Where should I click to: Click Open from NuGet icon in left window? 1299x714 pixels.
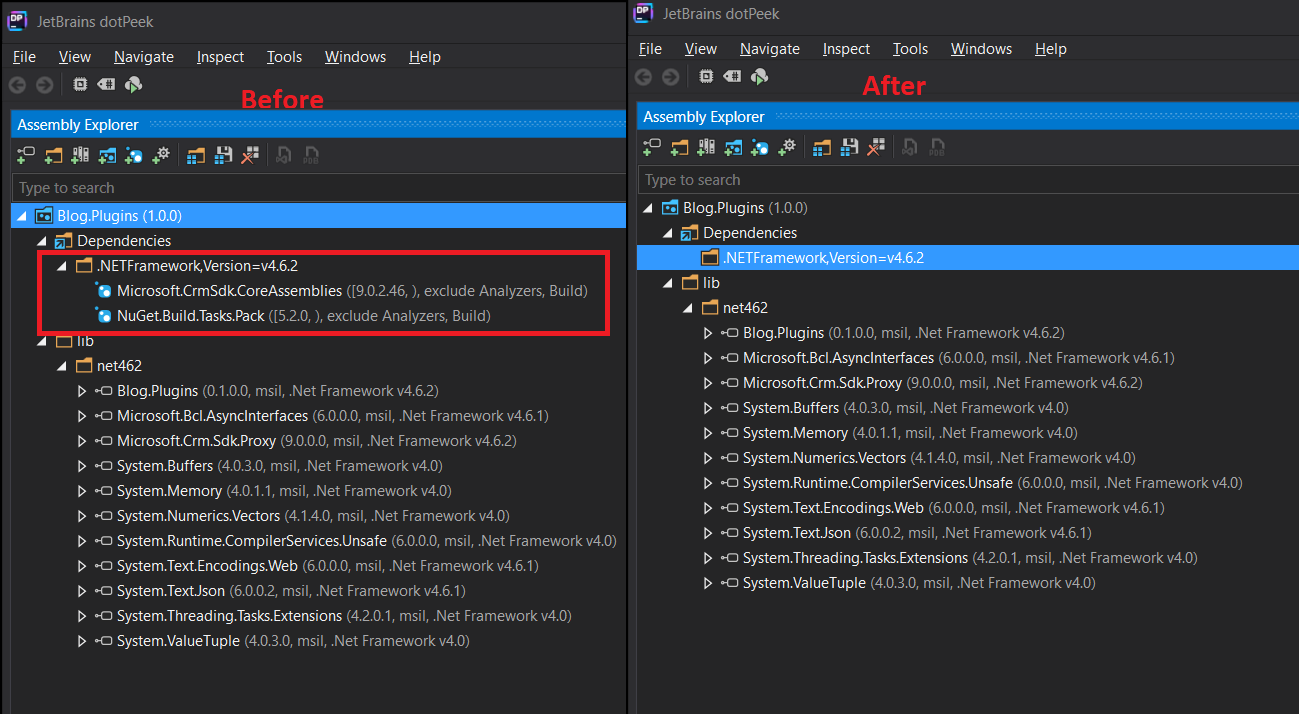click(108, 155)
